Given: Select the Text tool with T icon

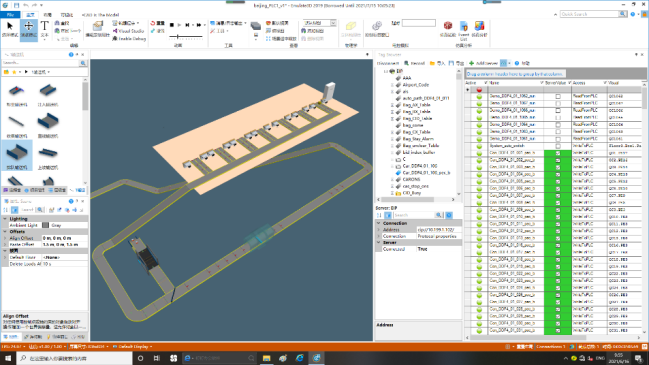Looking at the screenshot, I should [x=45, y=29].
